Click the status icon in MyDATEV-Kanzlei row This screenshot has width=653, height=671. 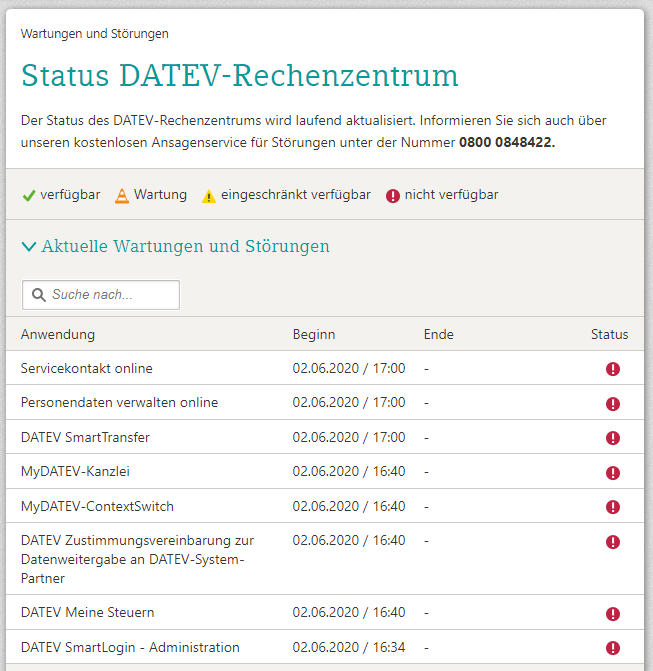click(613, 472)
